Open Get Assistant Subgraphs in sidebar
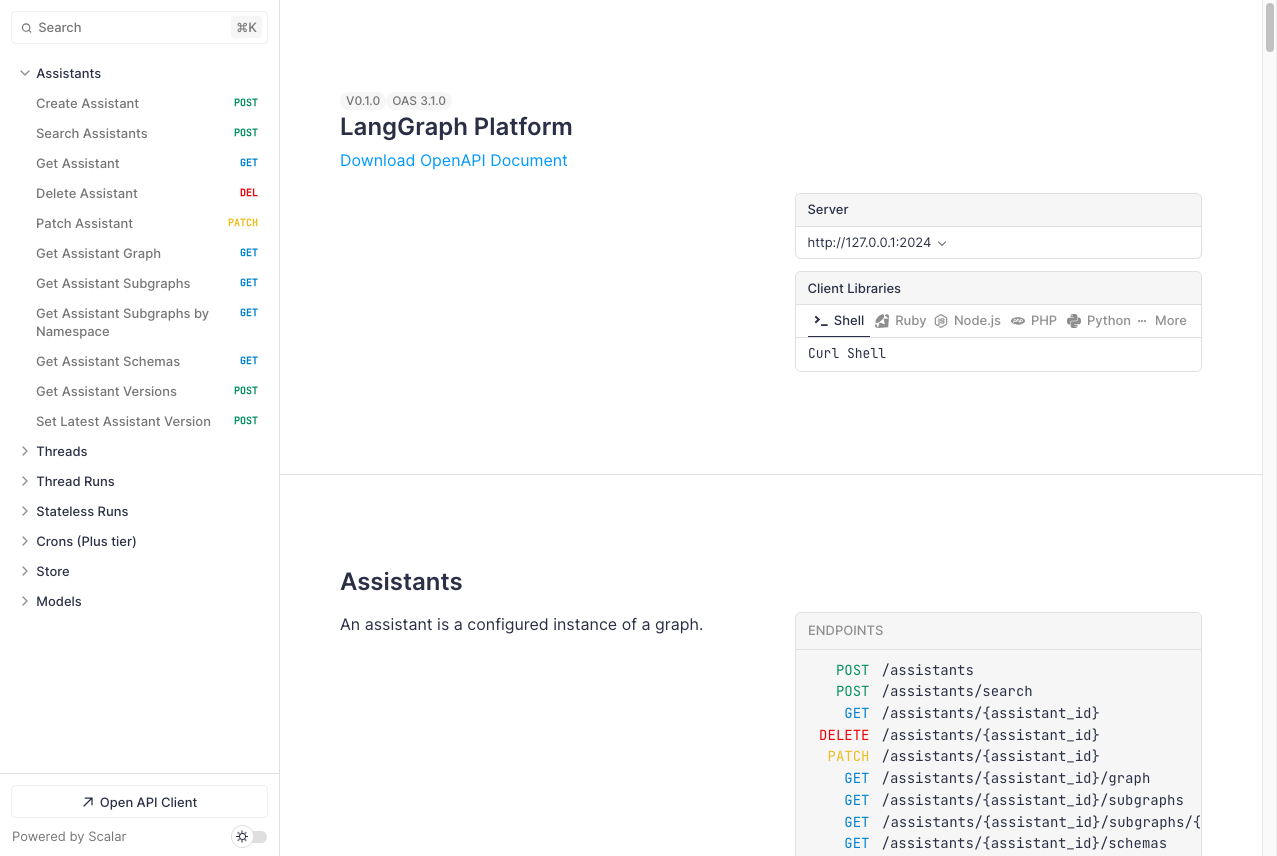The width and height of the screenshot is (1277, 856). click(139, 283)
